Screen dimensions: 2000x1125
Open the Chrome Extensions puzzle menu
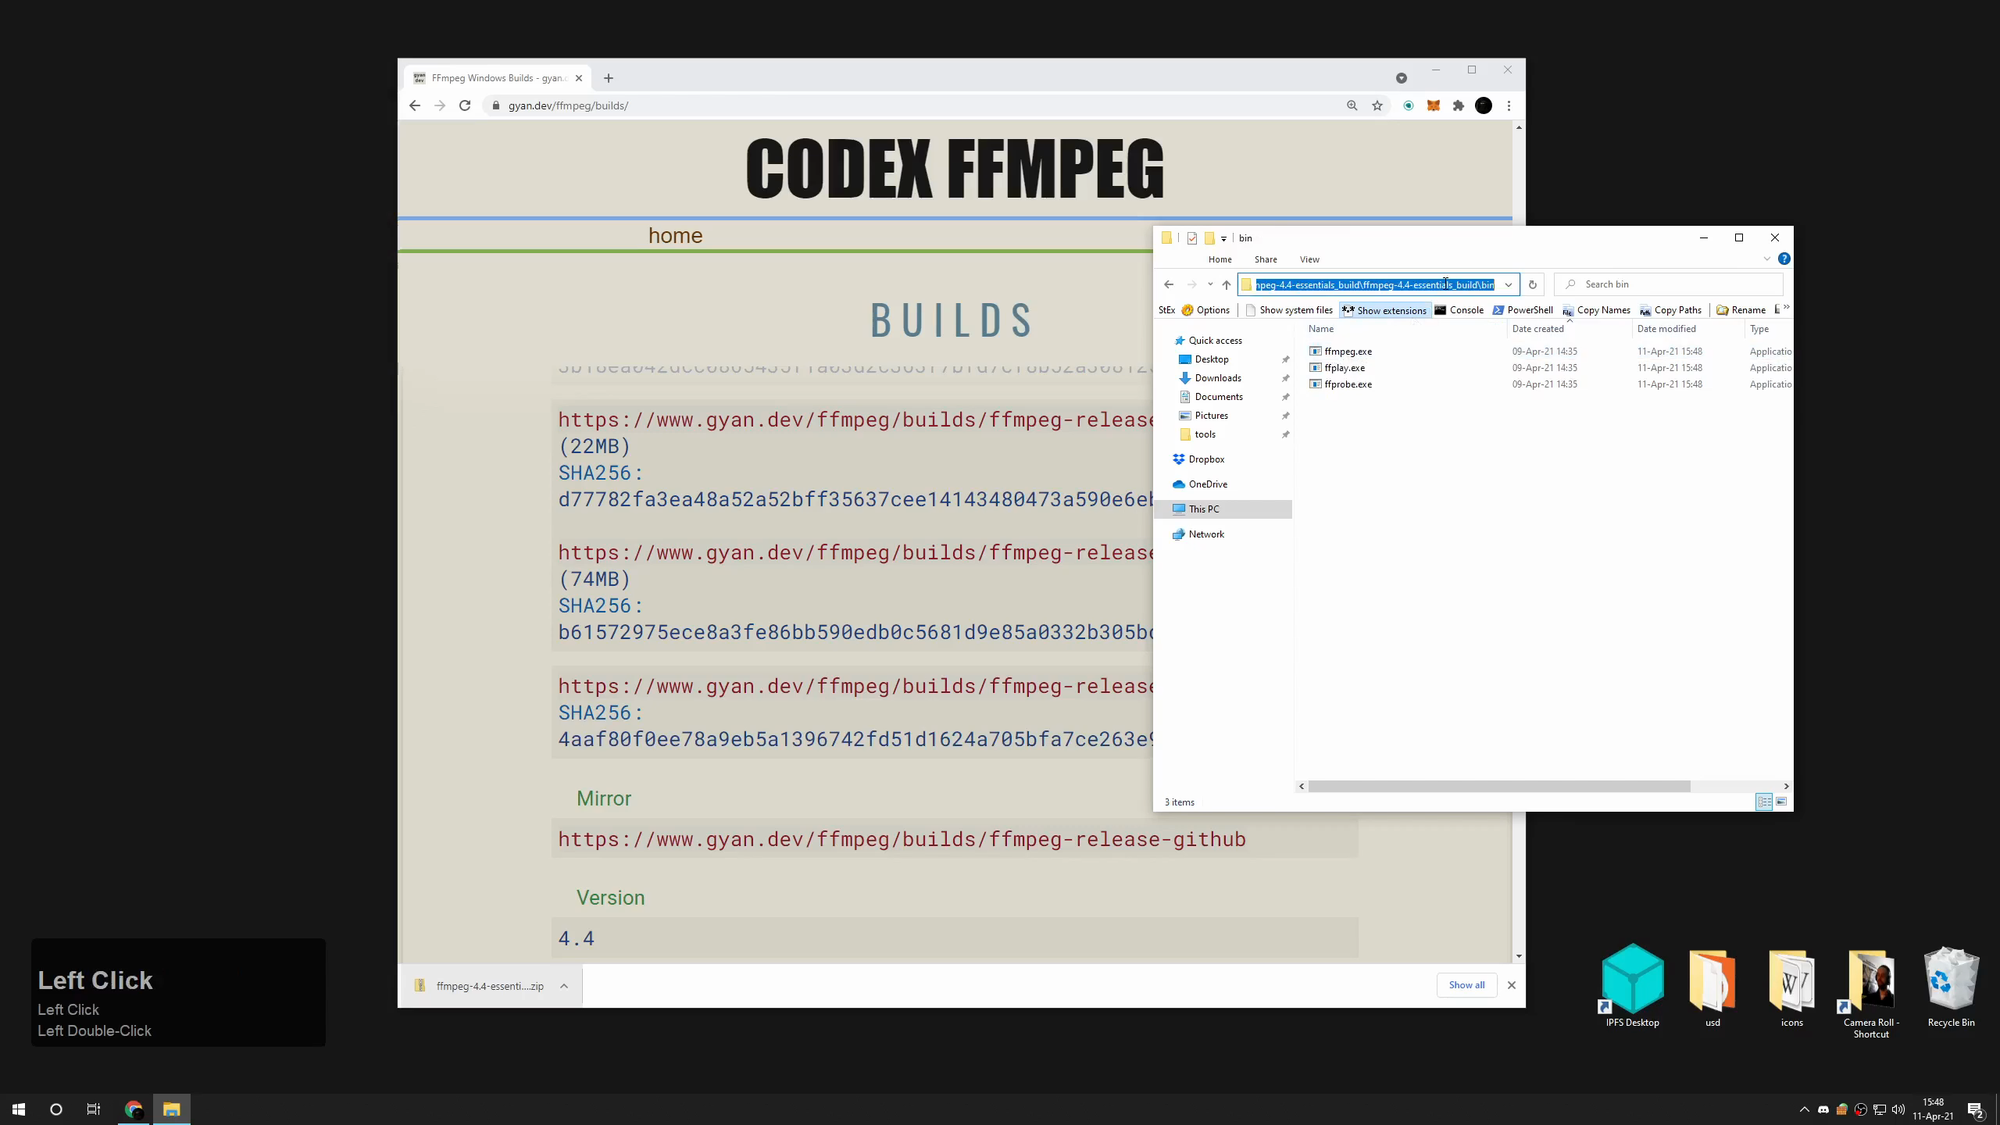(1458, 106)
